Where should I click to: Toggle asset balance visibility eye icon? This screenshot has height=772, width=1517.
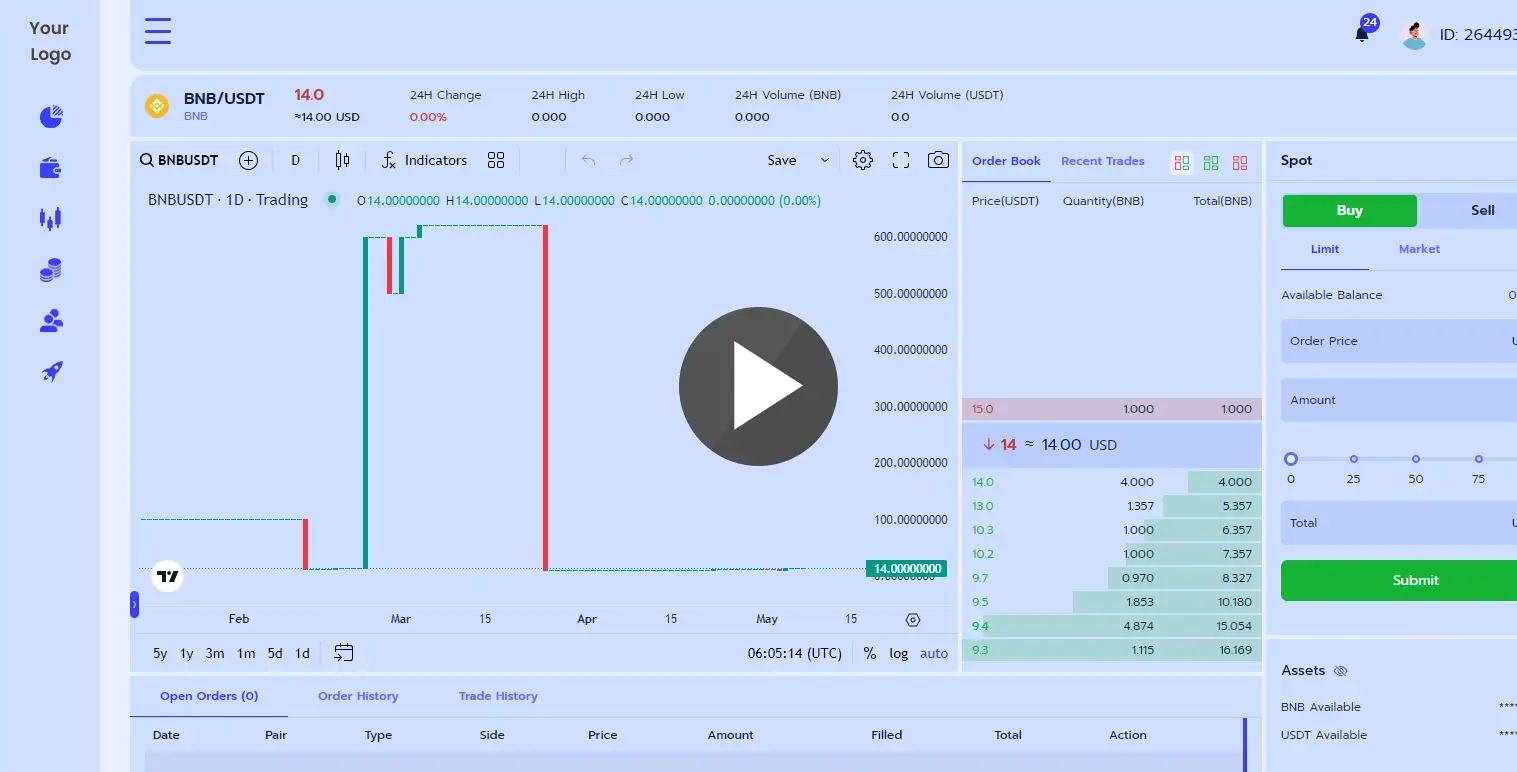coord(1341,671)
